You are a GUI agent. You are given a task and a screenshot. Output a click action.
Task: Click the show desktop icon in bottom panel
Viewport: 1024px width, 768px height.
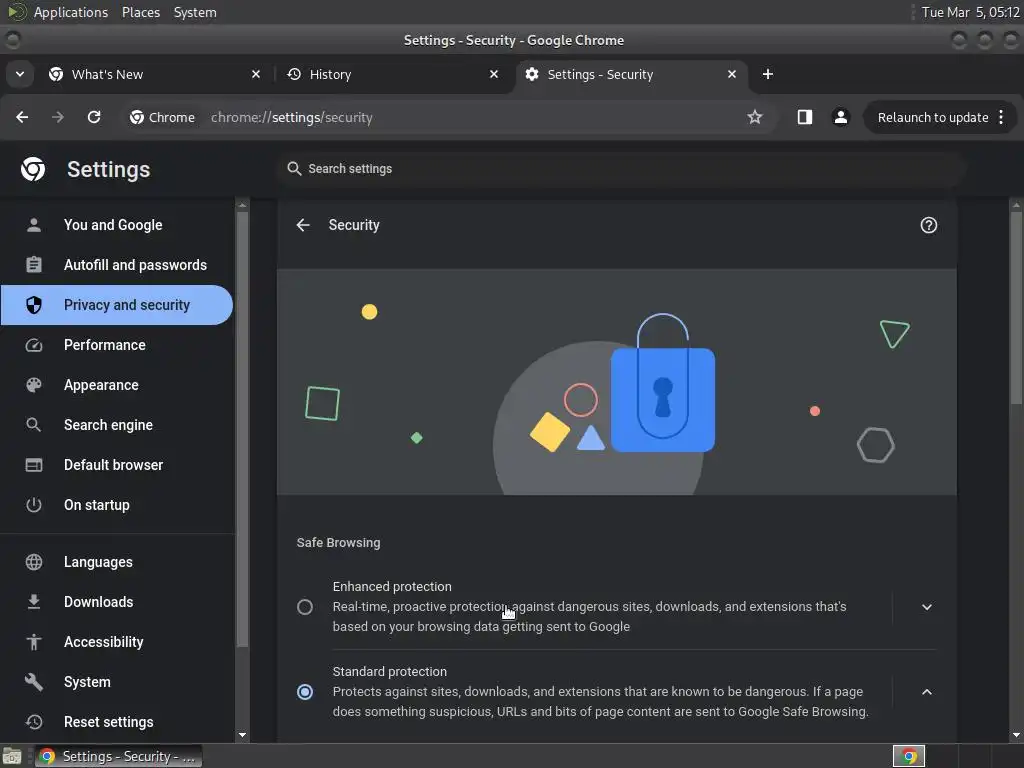tap(12, 756)
